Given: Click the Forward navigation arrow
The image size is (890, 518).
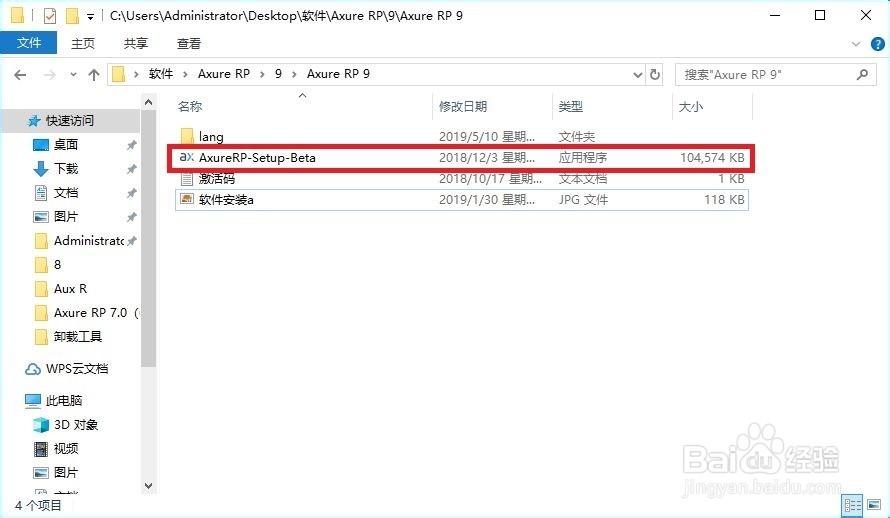Looking at the screenshot, I should click(x=49, y=74).
